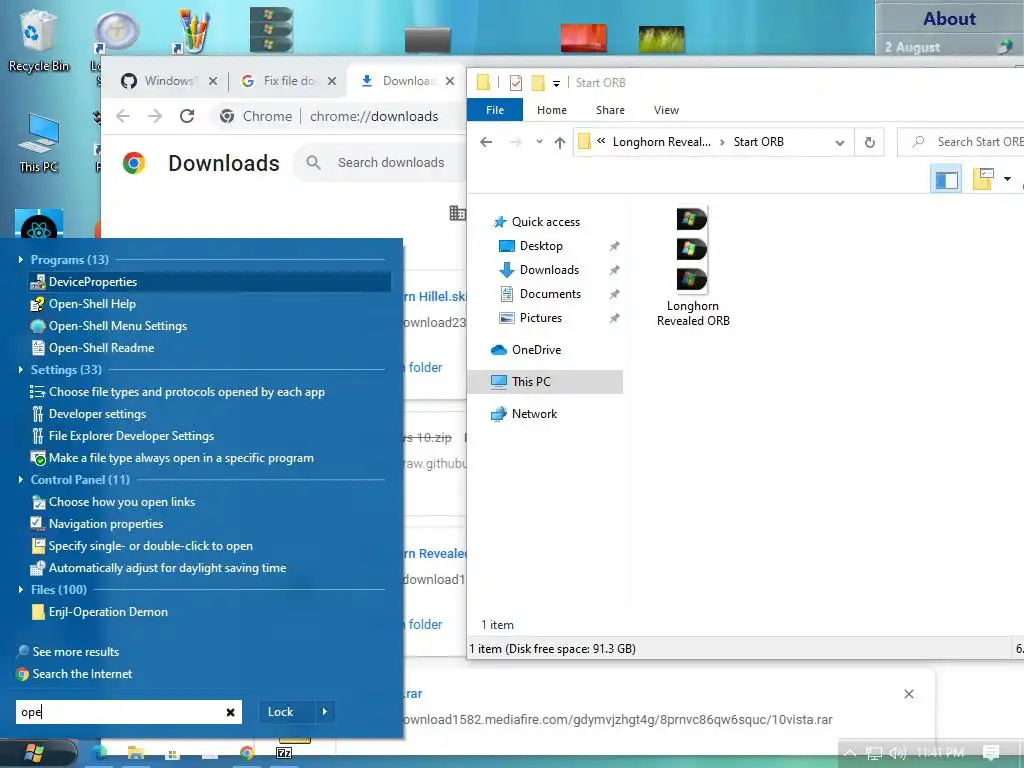Expand the Files (100) results group
Screen dimensions: 1024x768
click(x=21, y=590)
